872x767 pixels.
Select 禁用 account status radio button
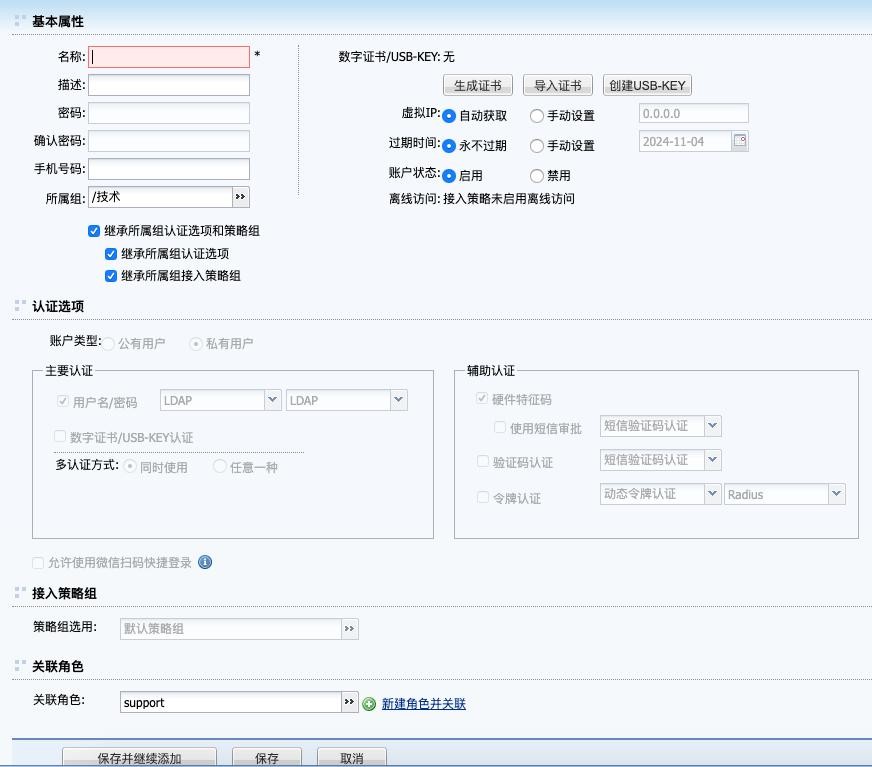(x=537, y=176)
